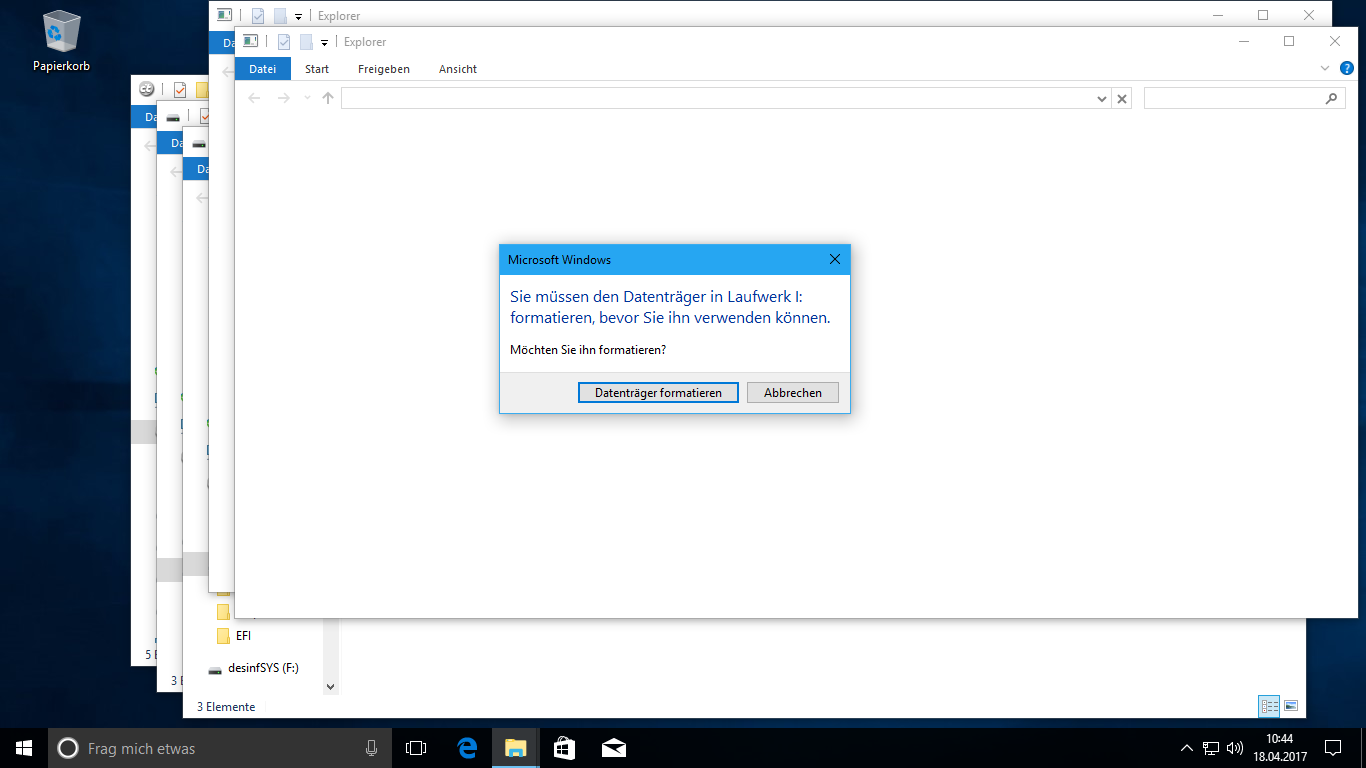Expand the address bar history dropdown

[1102, 99]
